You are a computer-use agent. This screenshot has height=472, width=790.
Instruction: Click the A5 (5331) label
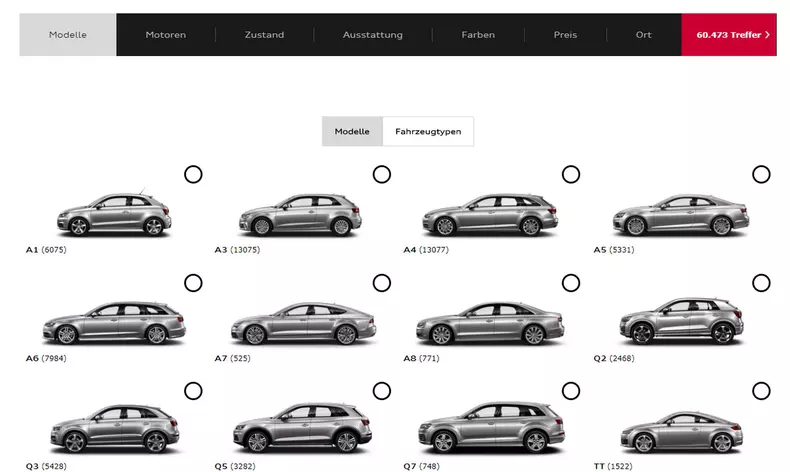point(614,249)
